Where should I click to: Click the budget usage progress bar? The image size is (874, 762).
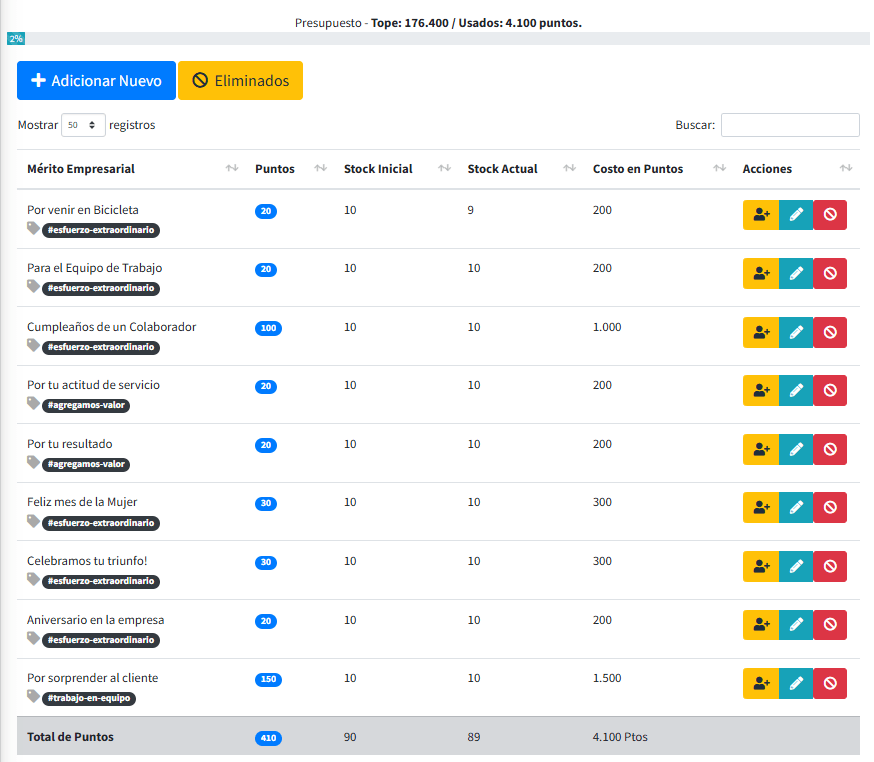click(x=437, y=38)
